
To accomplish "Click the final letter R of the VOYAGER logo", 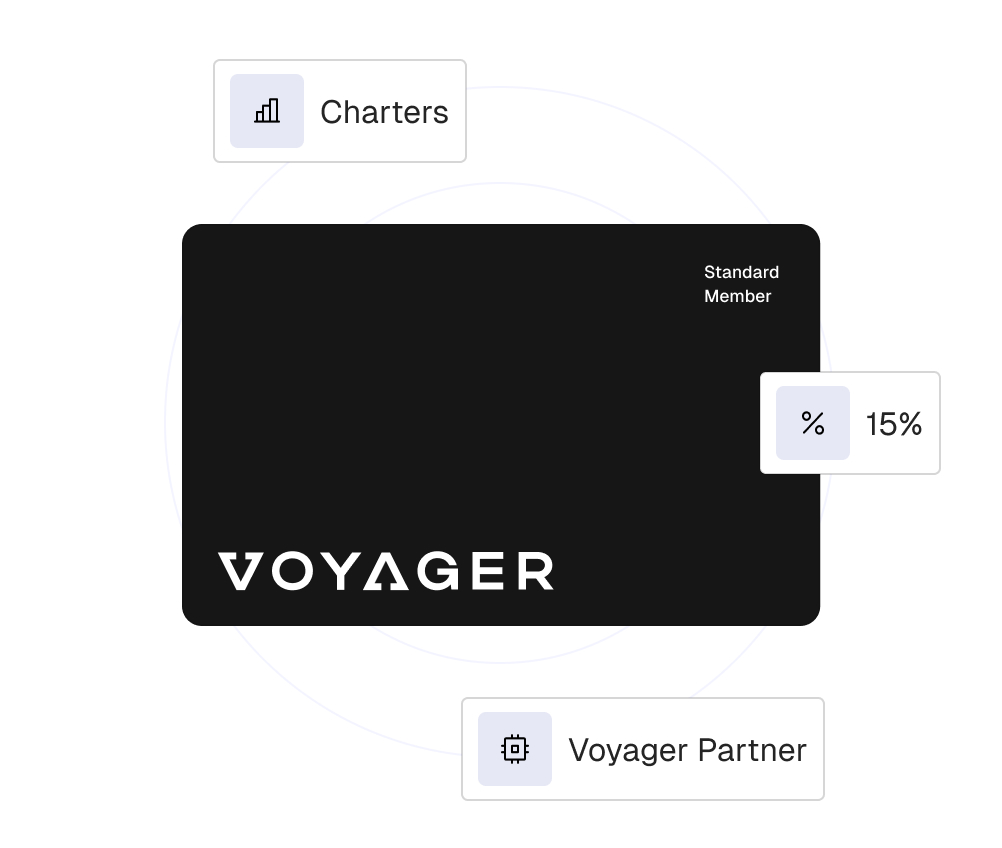I will pos(535,571).
